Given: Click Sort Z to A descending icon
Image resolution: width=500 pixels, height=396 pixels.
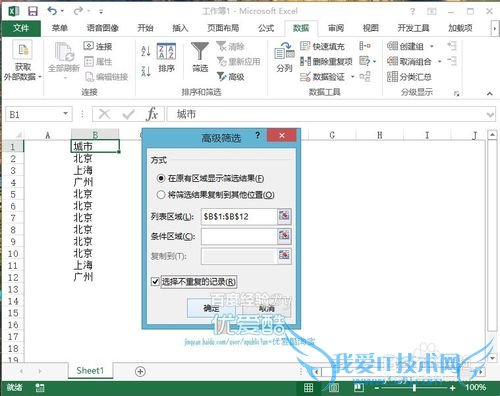Looking at the screenshot, I should point(146,71).
